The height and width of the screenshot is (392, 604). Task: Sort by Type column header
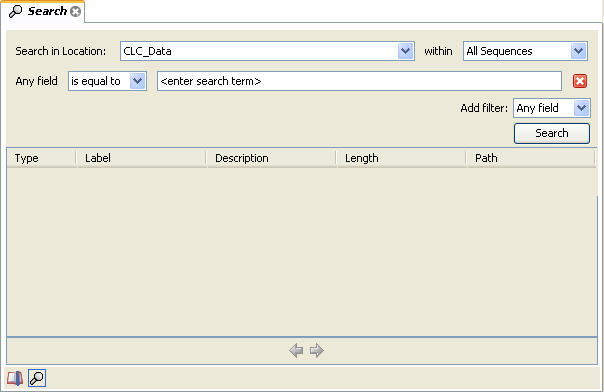41,158
